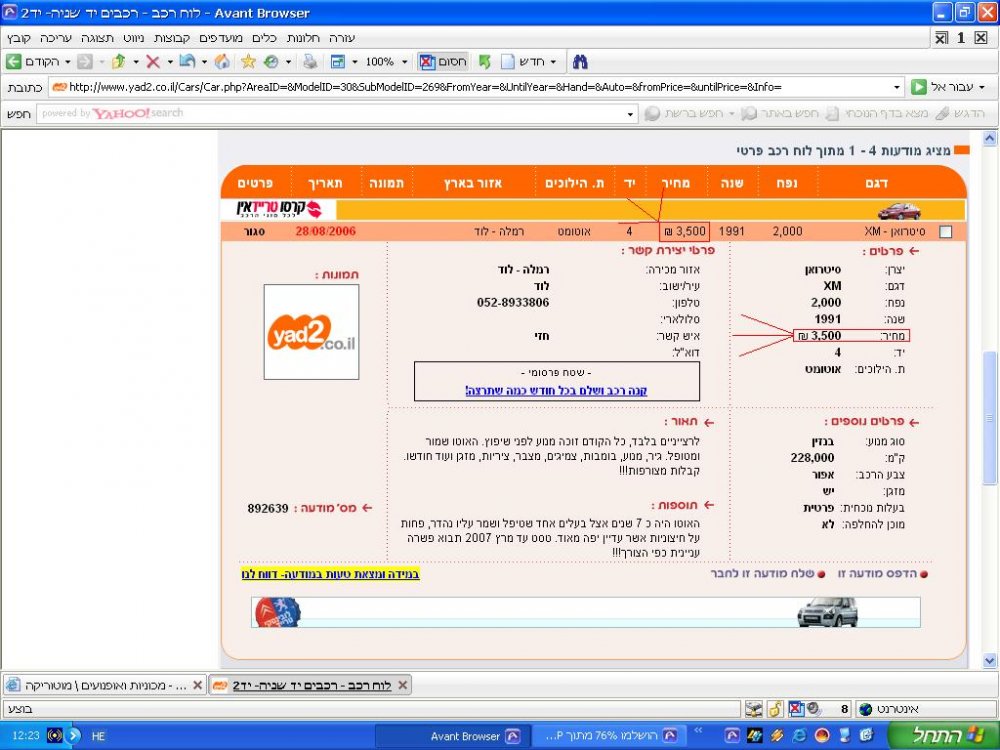Open the blue advertisement link in the boxed ad
This screenshot has width=1000, height=750.
556,390
